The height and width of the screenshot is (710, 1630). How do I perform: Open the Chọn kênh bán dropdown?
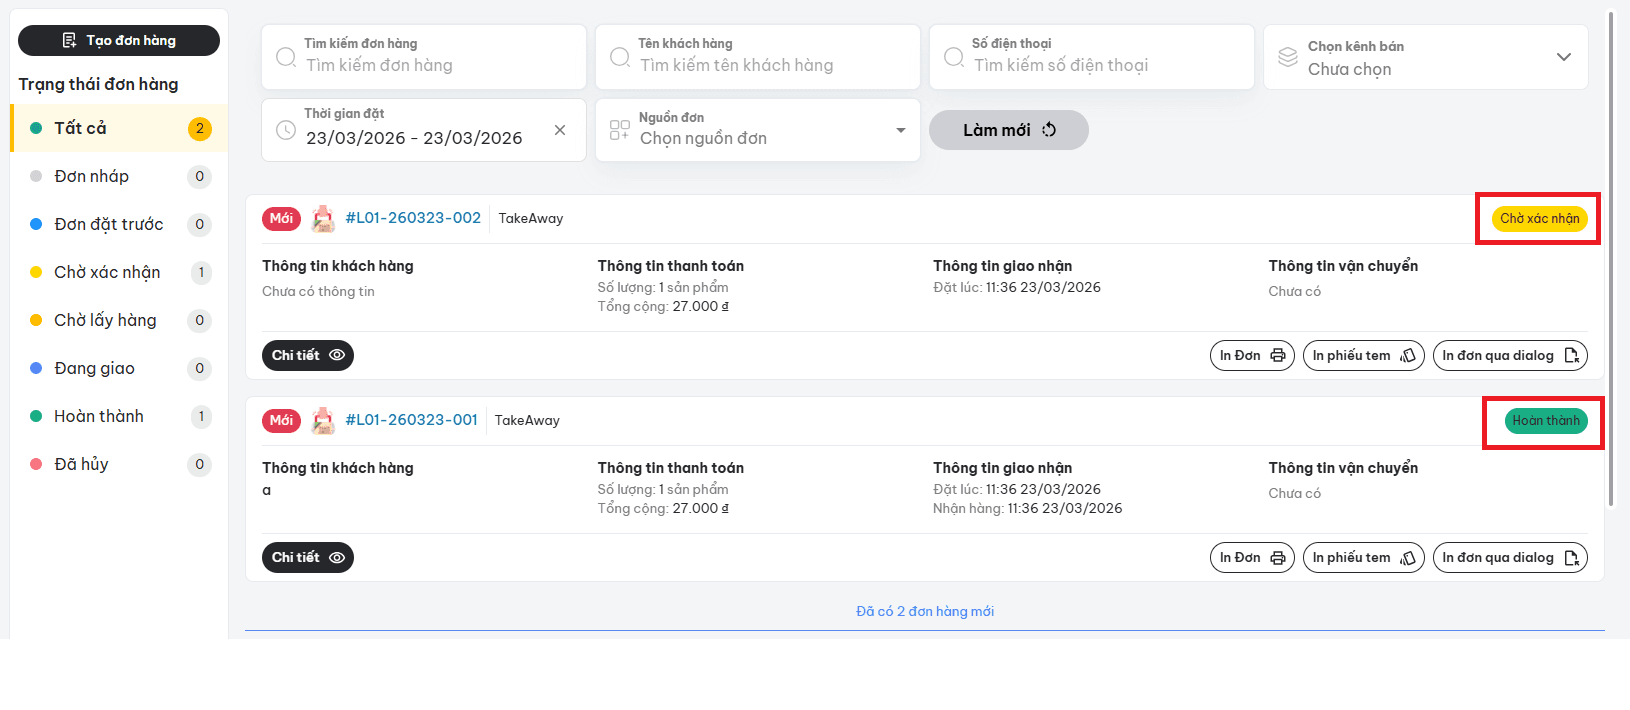[x=1426, y=57]
